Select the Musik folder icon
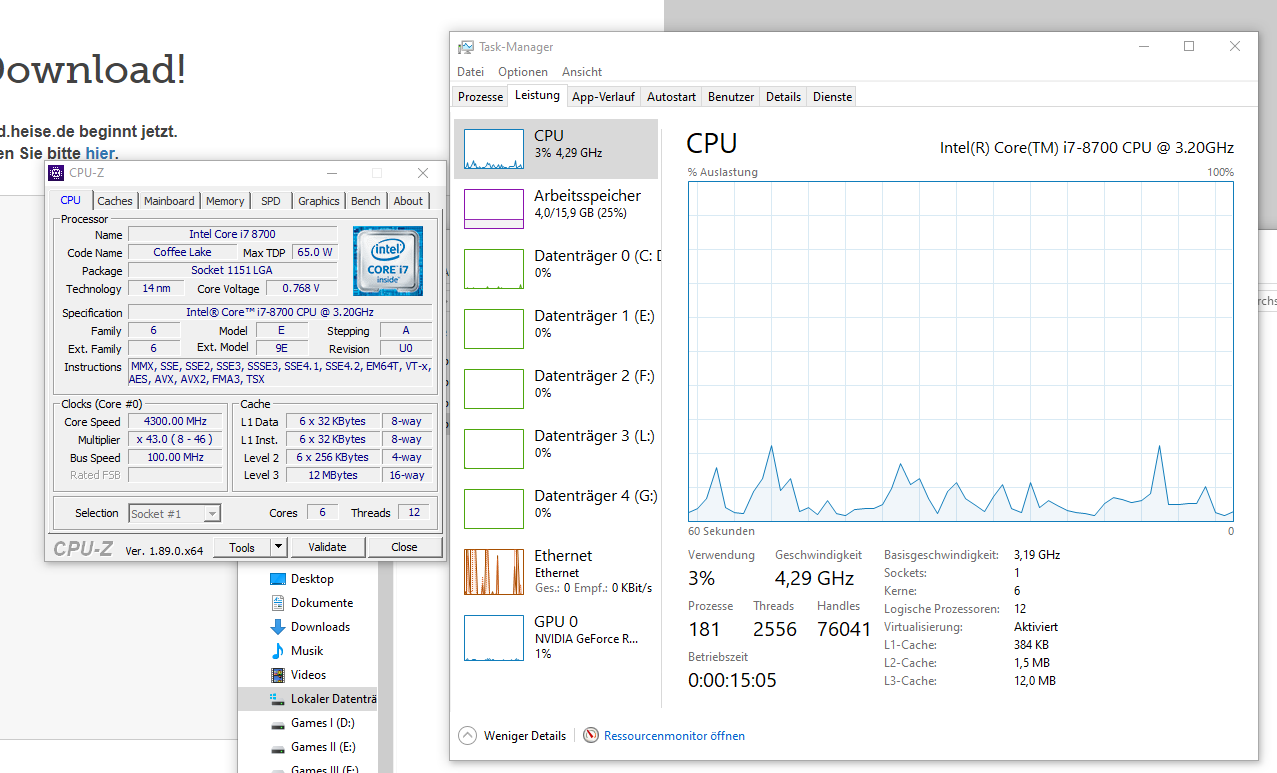The image size is (1277, 773). coord(278,651)
